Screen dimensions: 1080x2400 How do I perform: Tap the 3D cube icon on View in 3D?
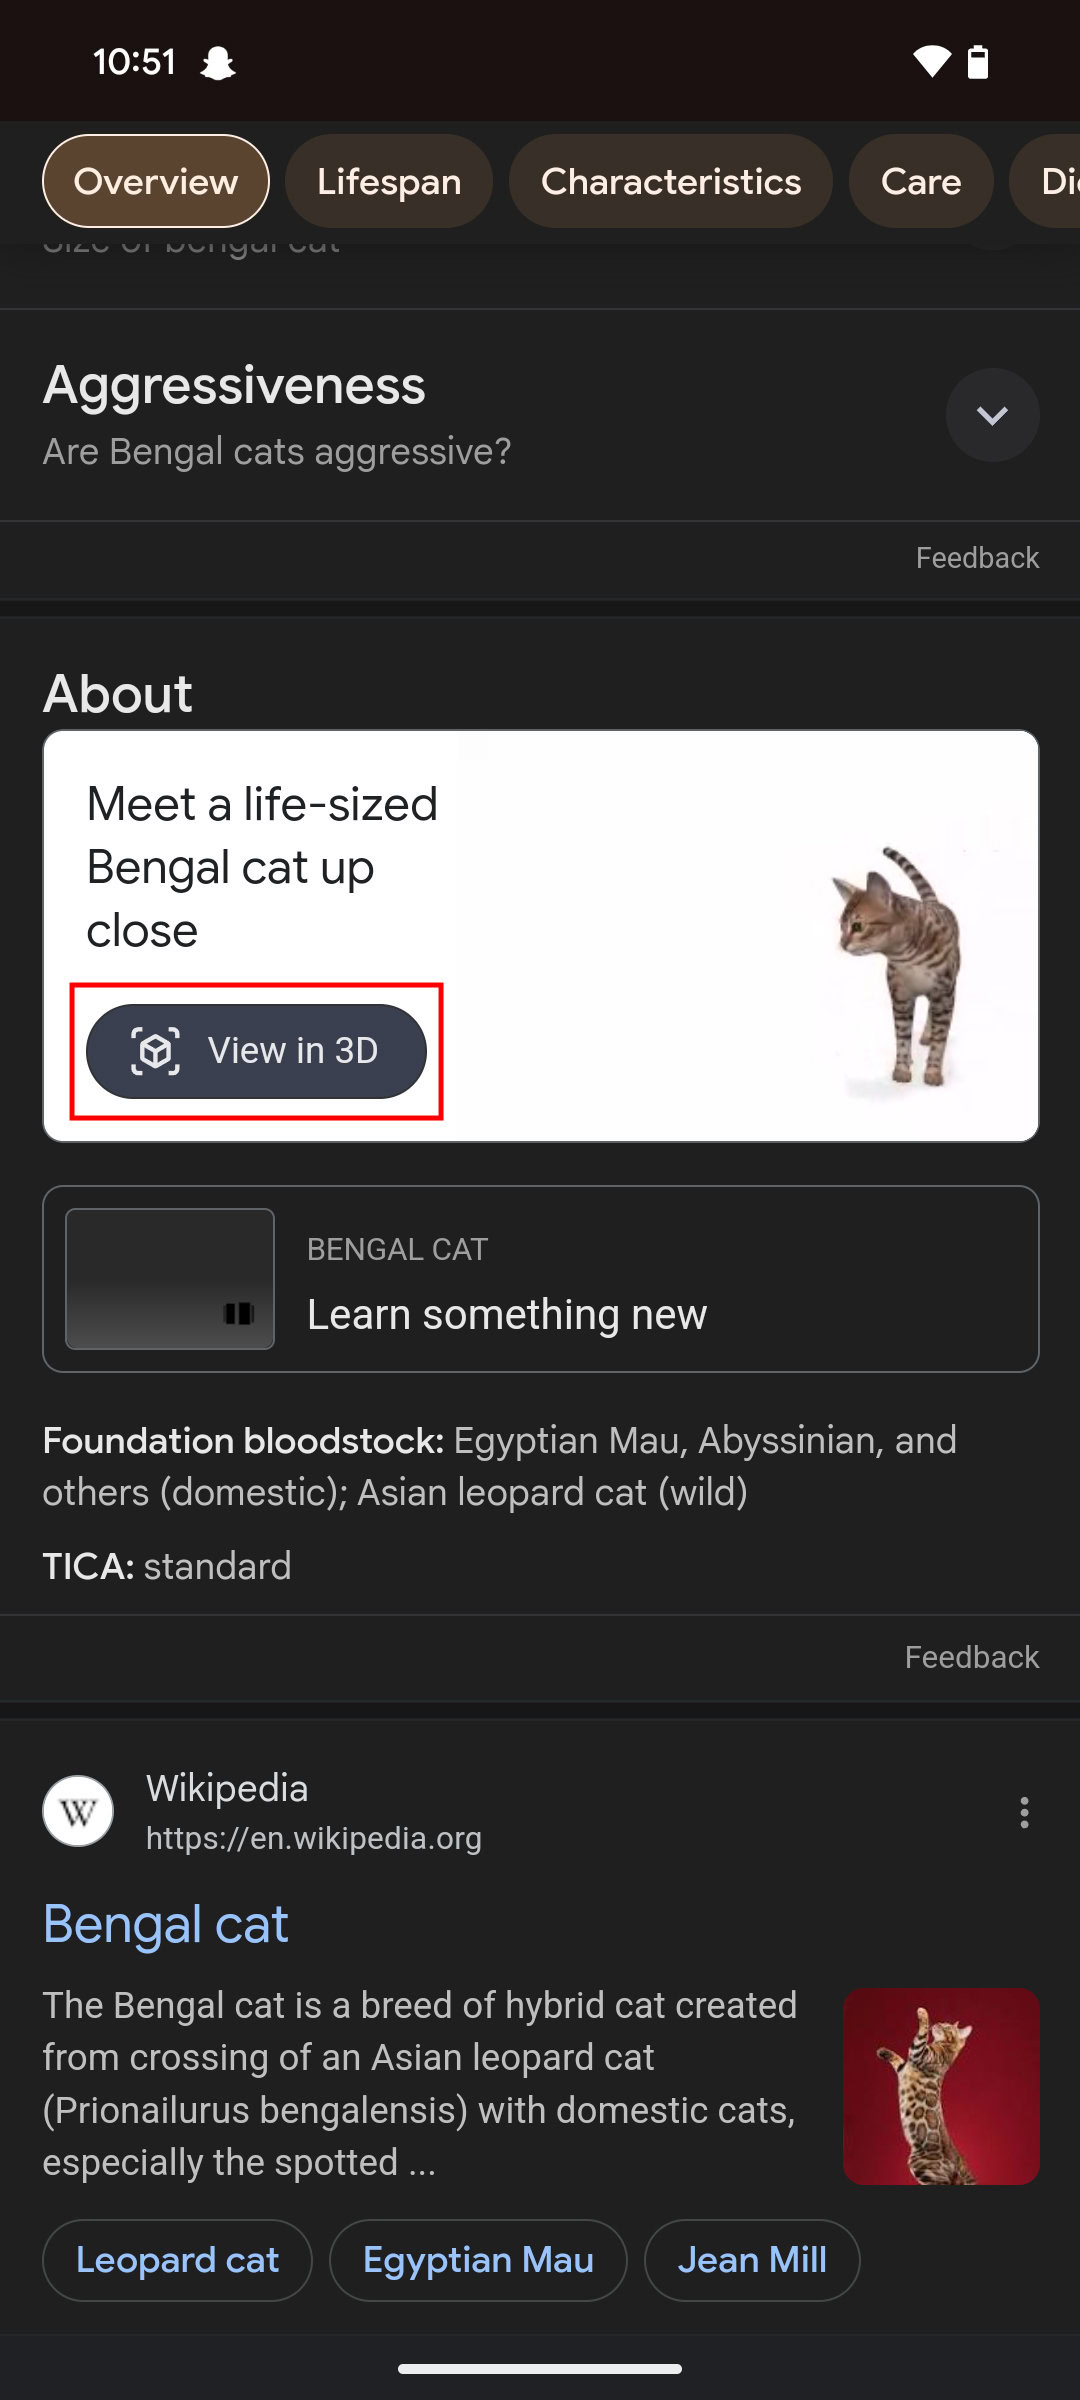(156, 1051)
